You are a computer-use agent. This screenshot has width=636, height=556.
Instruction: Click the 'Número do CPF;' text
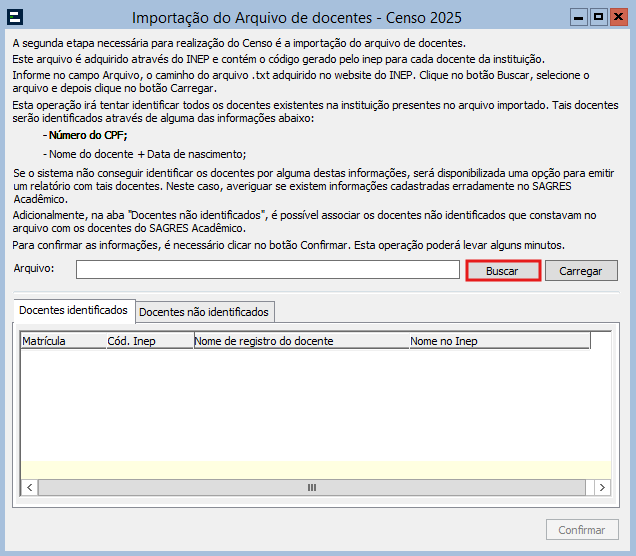pos(88,135)
